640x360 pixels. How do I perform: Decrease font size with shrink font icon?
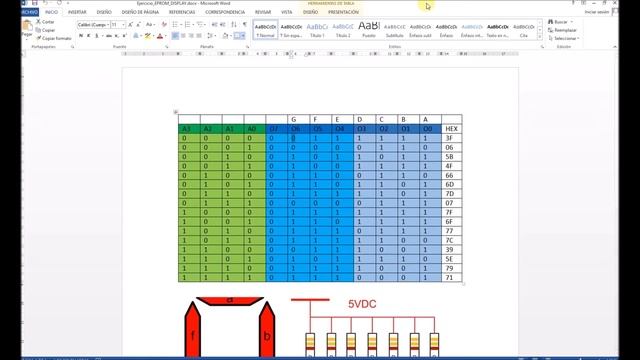click(139, 25)
